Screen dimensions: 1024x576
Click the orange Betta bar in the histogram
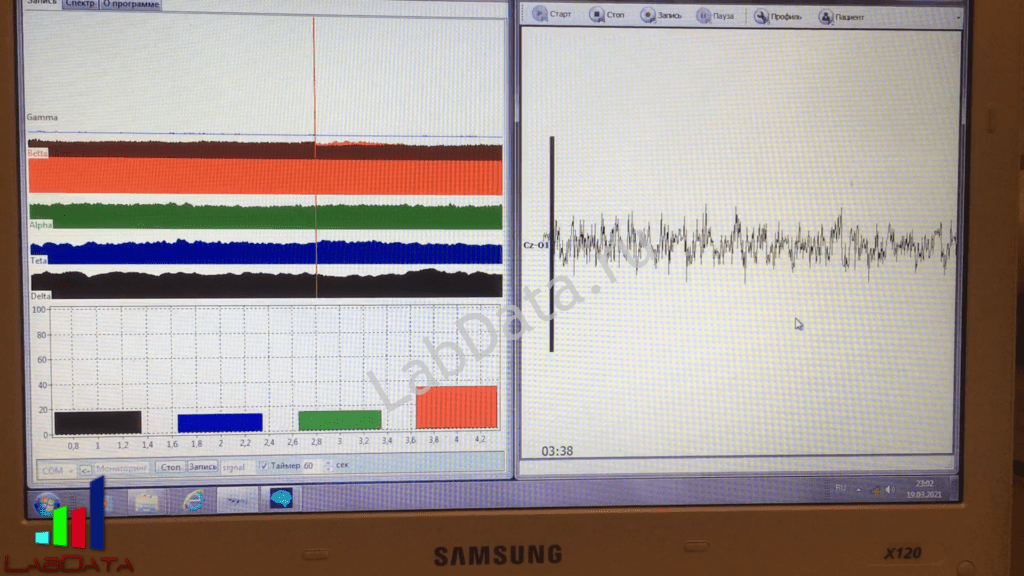coord(456,407)
